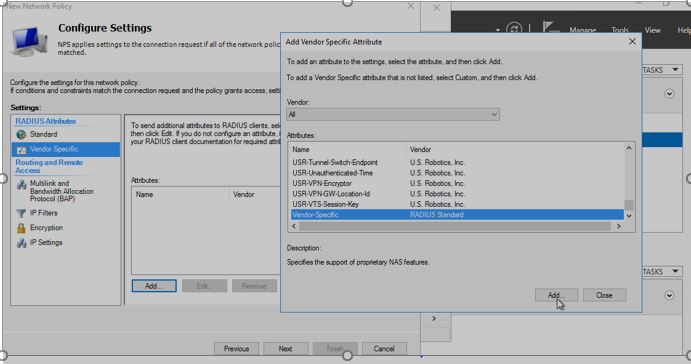Image resolution: width=691 pixels, height=364 pixels.
Task: Click Close in Vendor Specific Attribute dialog
Action: coord(604,295)
